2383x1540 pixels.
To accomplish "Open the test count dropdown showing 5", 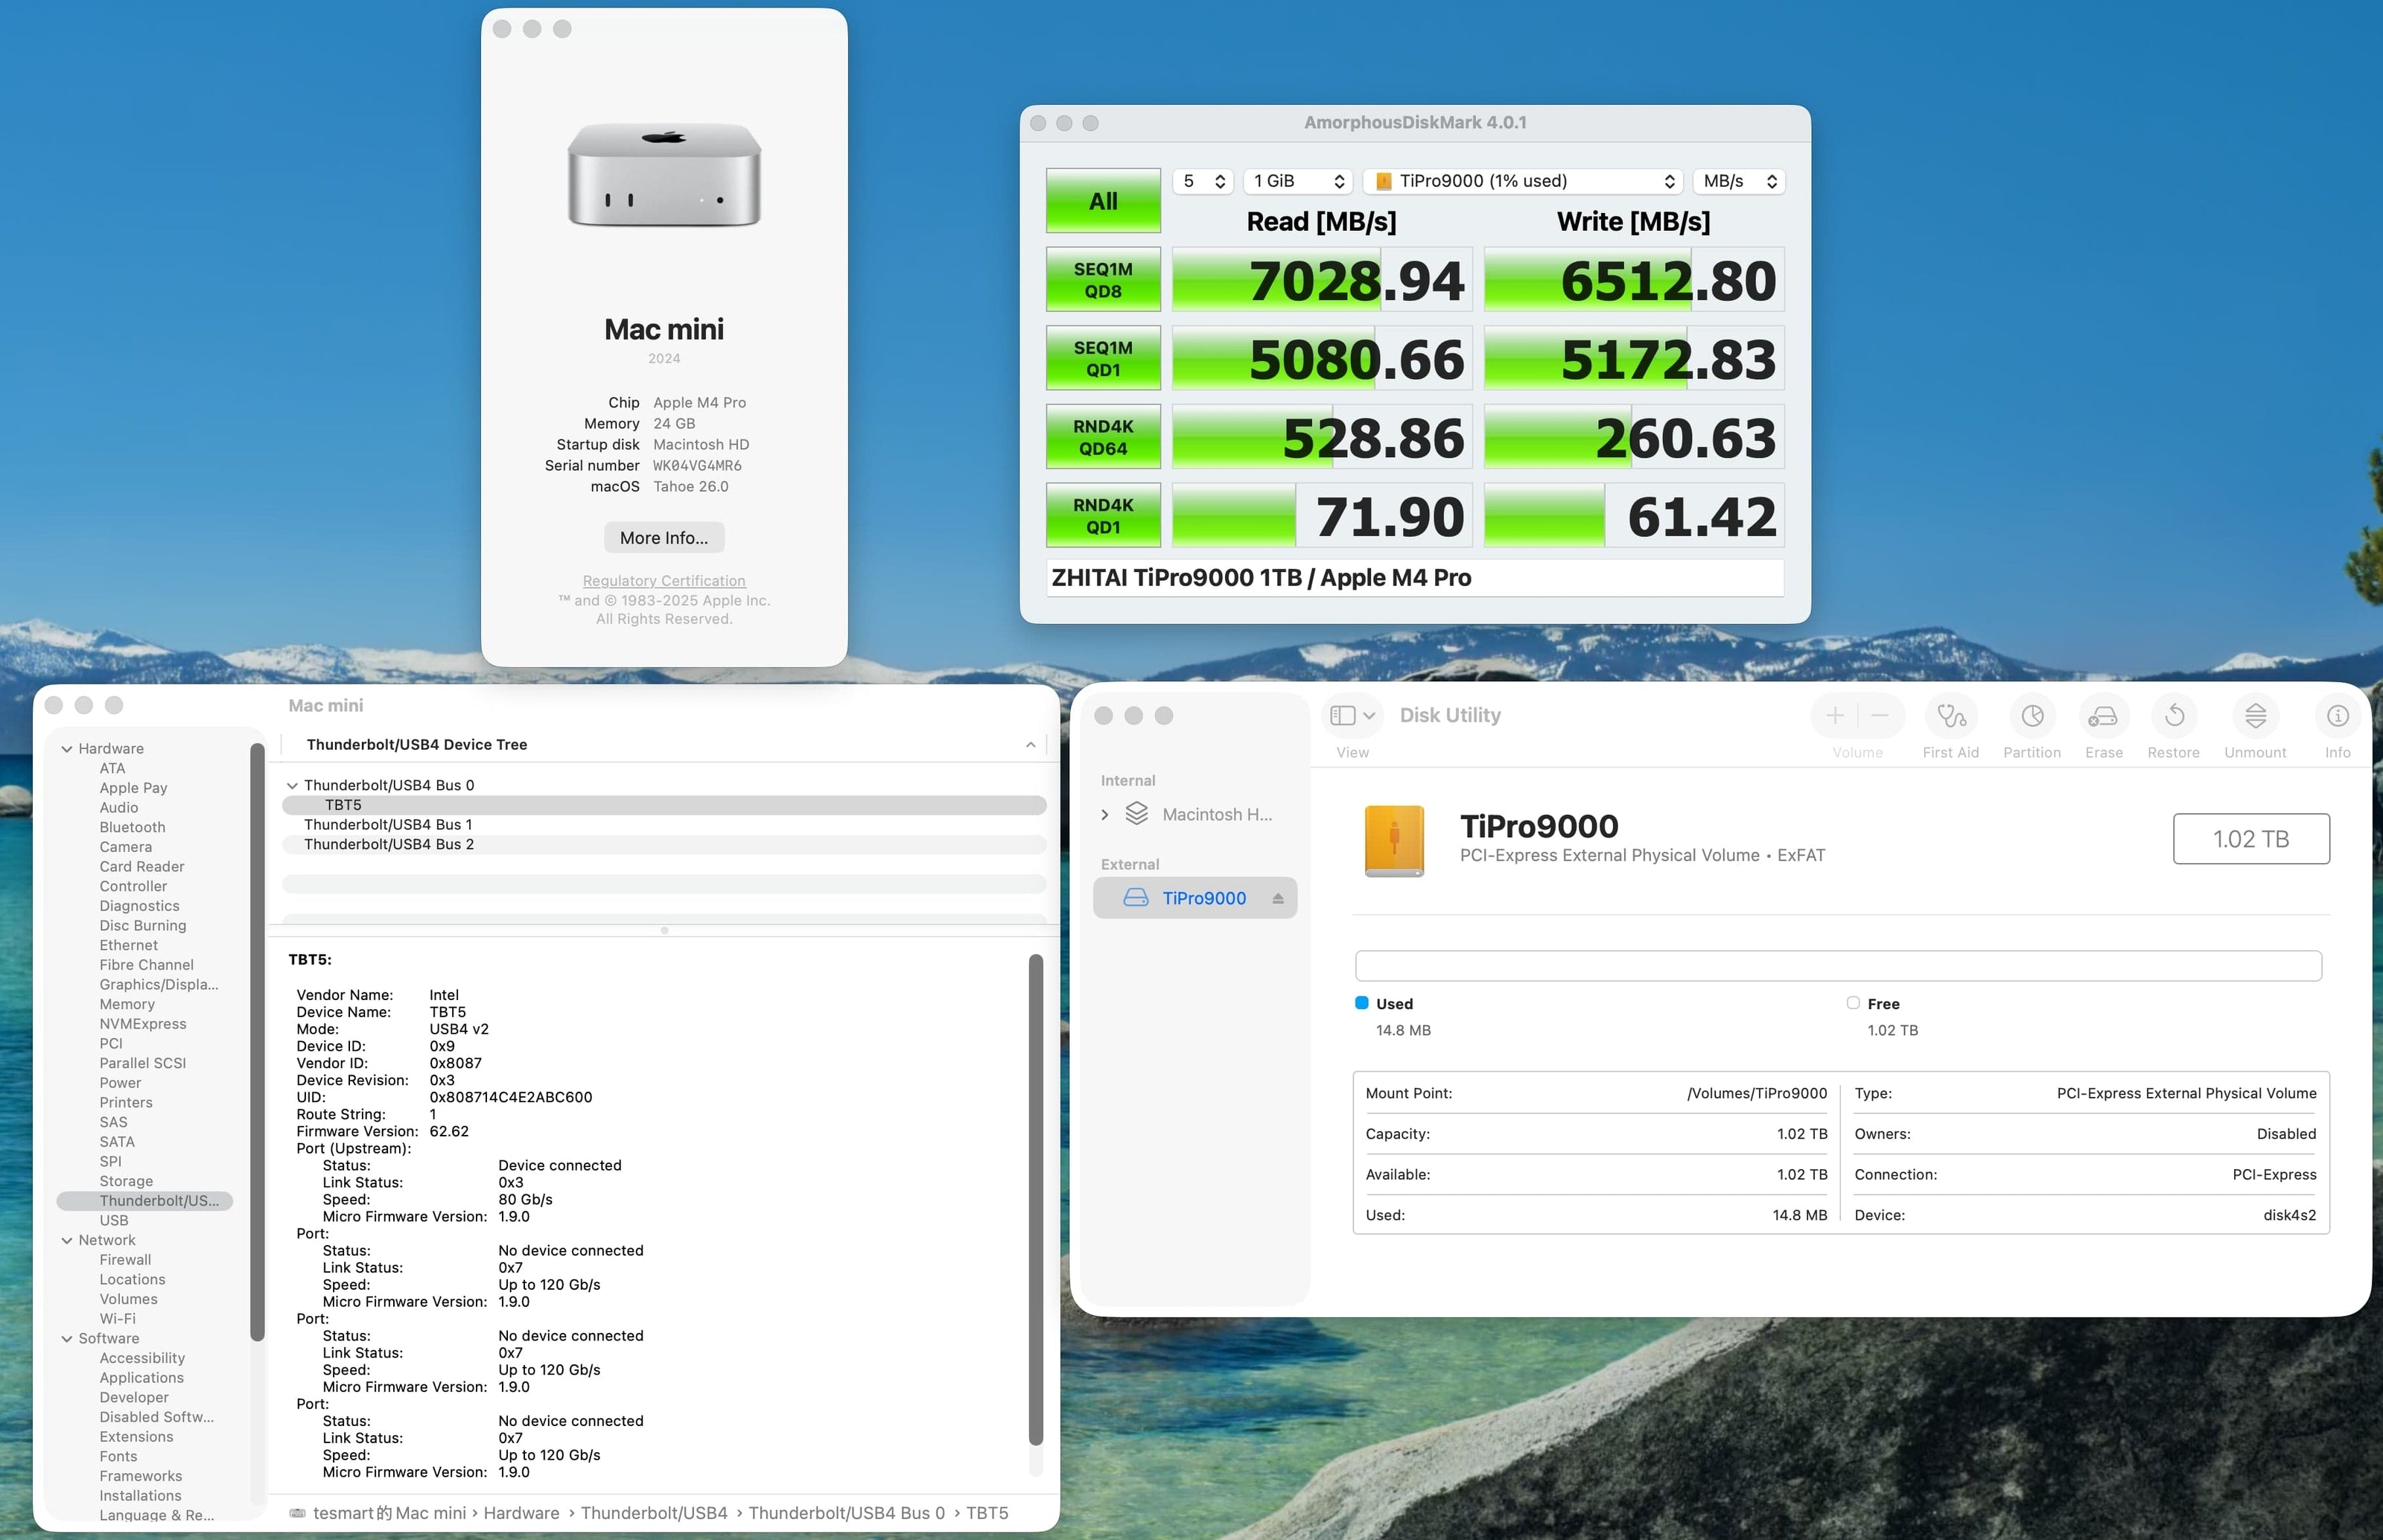I will click(x=1203, y=181).
